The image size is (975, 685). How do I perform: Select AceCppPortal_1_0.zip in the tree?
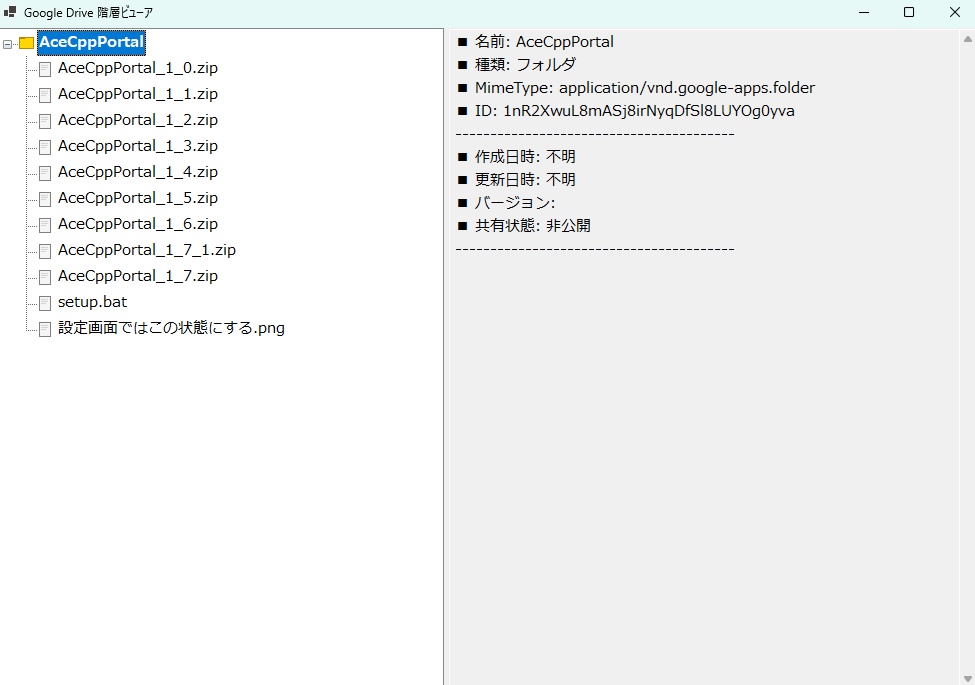137,68
